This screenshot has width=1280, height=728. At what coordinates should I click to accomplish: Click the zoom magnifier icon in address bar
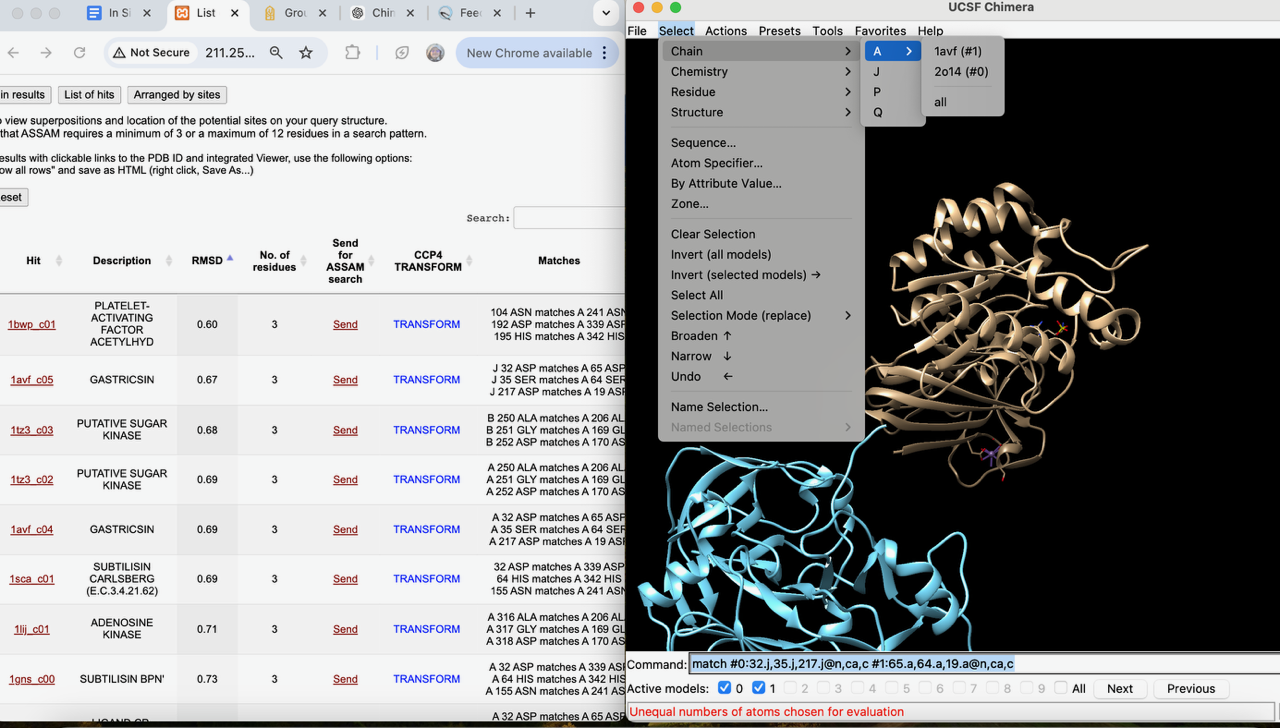(x=276, y=53)
